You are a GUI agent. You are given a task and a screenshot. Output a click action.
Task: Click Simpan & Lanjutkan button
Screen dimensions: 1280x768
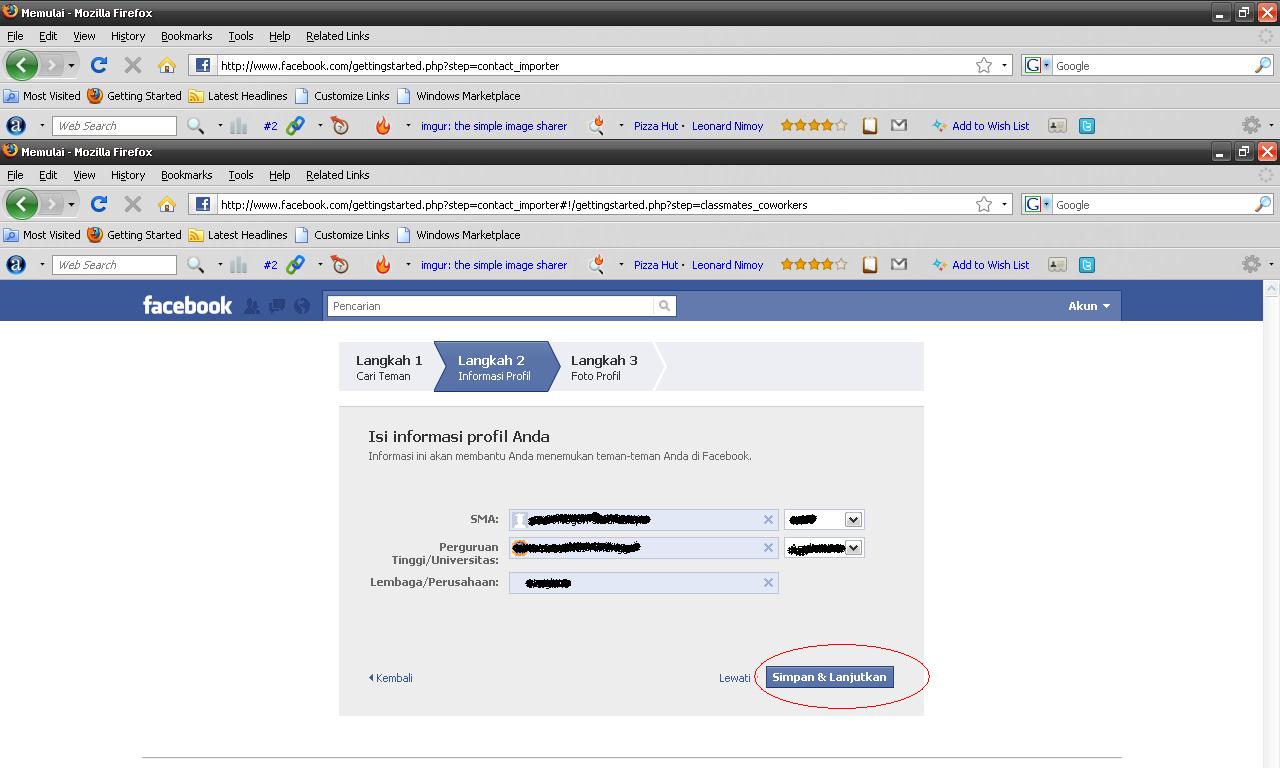point(829,677)
